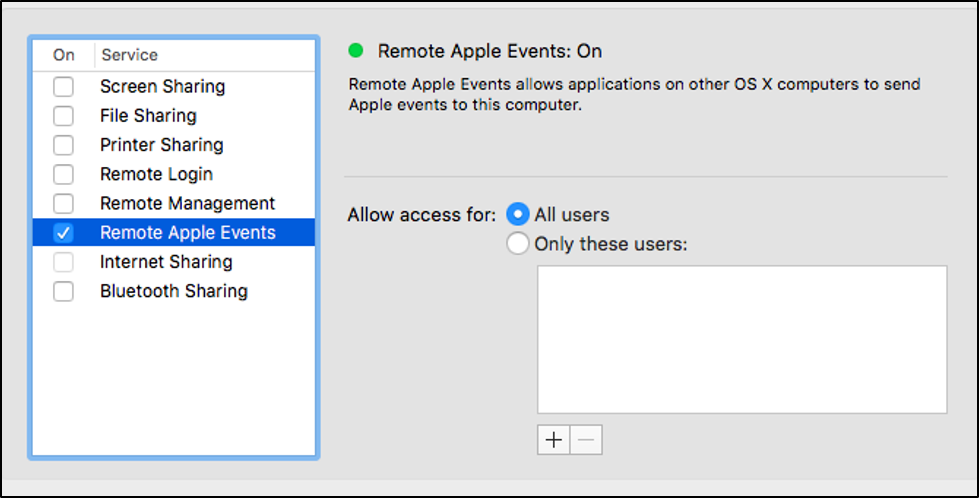Viewport: 979px width, 498px height.
Task: Select the Remote Apple Events row label
Action: pyautogui.click(x=187, y=233)
